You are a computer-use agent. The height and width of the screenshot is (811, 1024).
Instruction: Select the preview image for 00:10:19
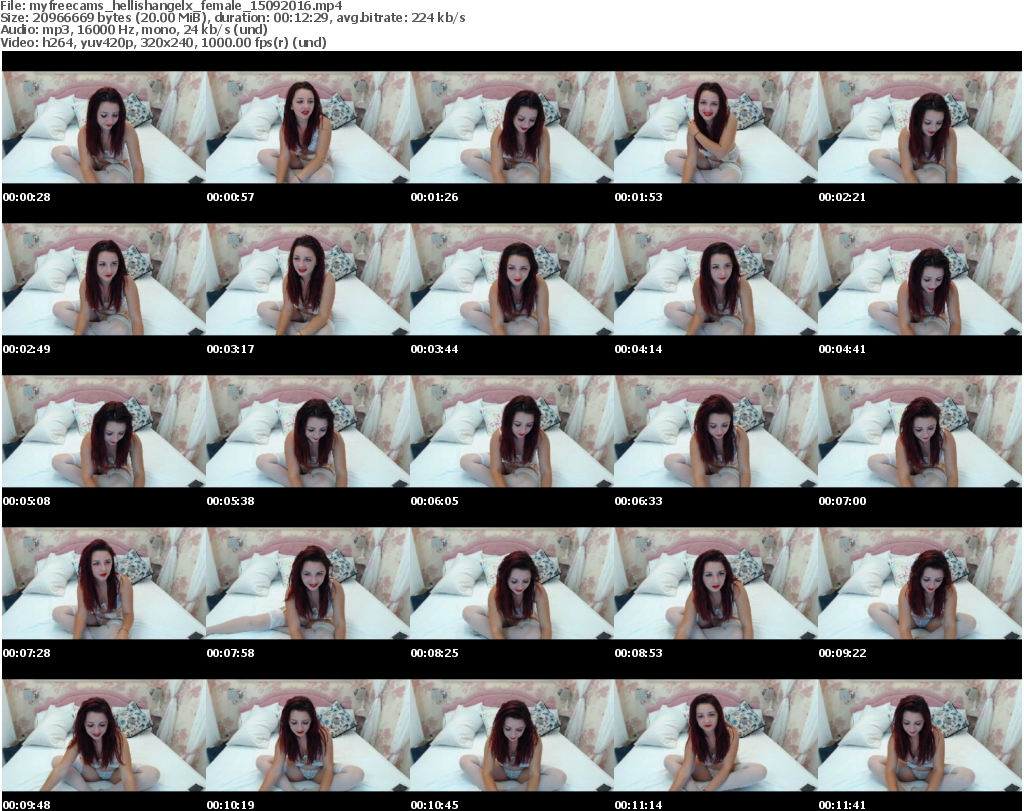pyautogui.click(x=308, y=735)
